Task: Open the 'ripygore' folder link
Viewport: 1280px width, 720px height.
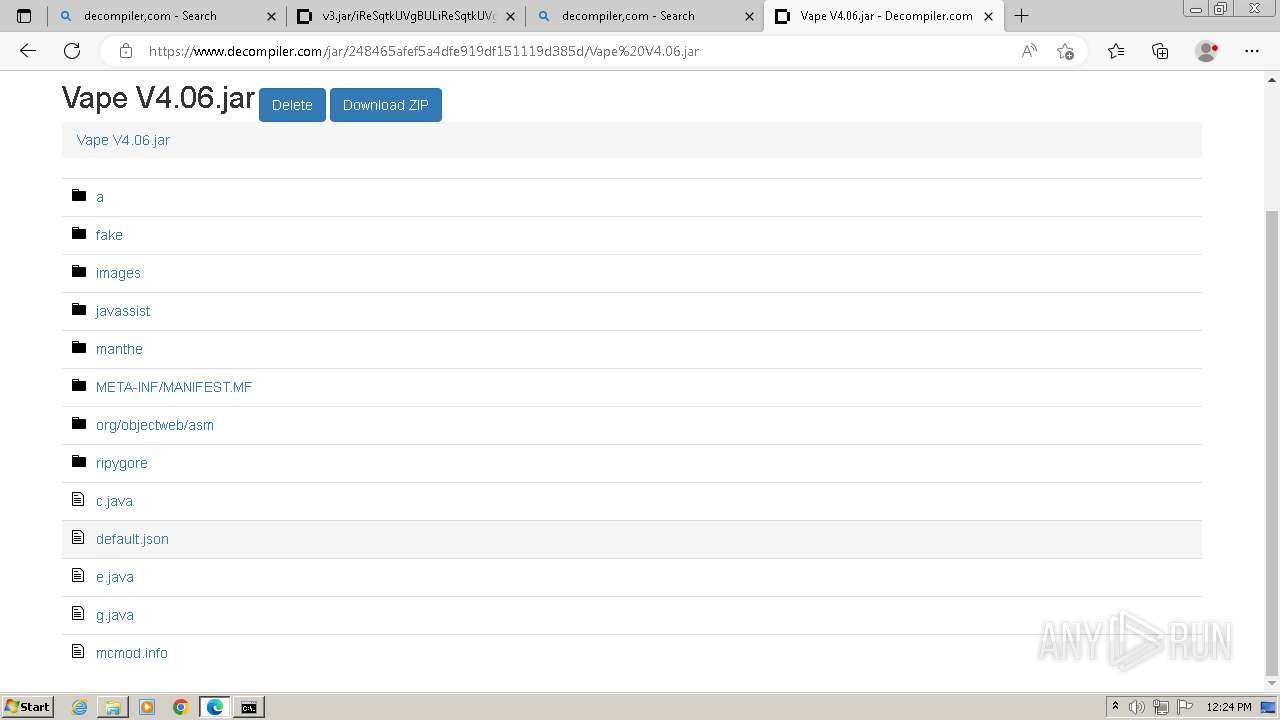Action: [x=121, y=463]
